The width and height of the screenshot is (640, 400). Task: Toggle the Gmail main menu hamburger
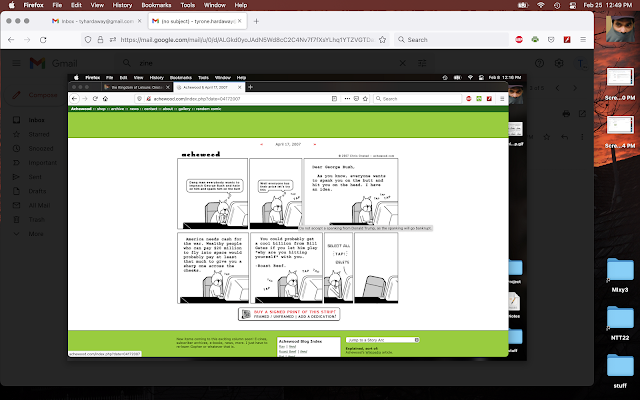click(x=16, y=63)
